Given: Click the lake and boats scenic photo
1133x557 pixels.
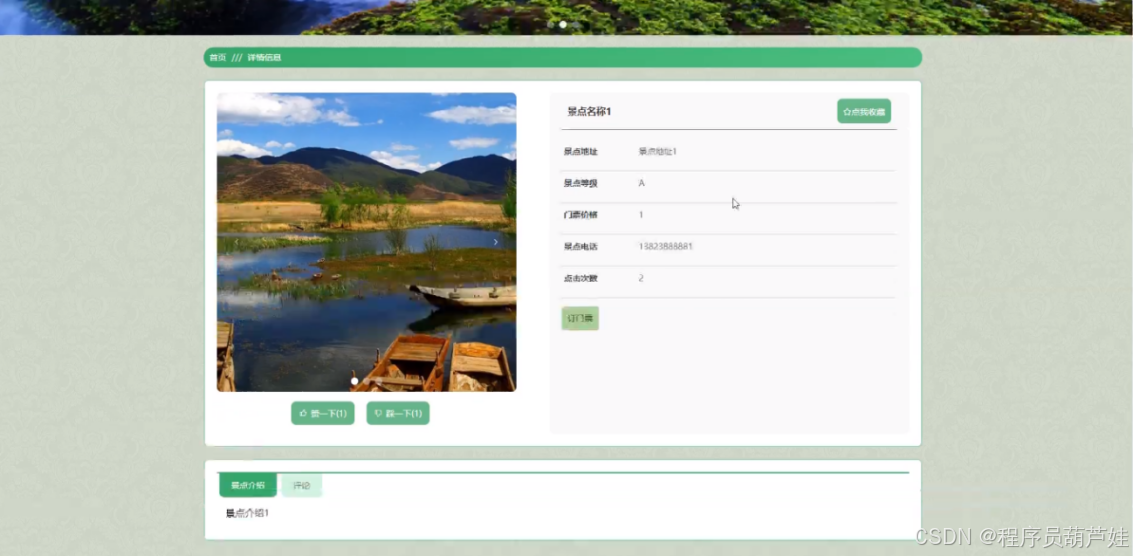Looking at the screenshot, I should [x=366, y=242].
